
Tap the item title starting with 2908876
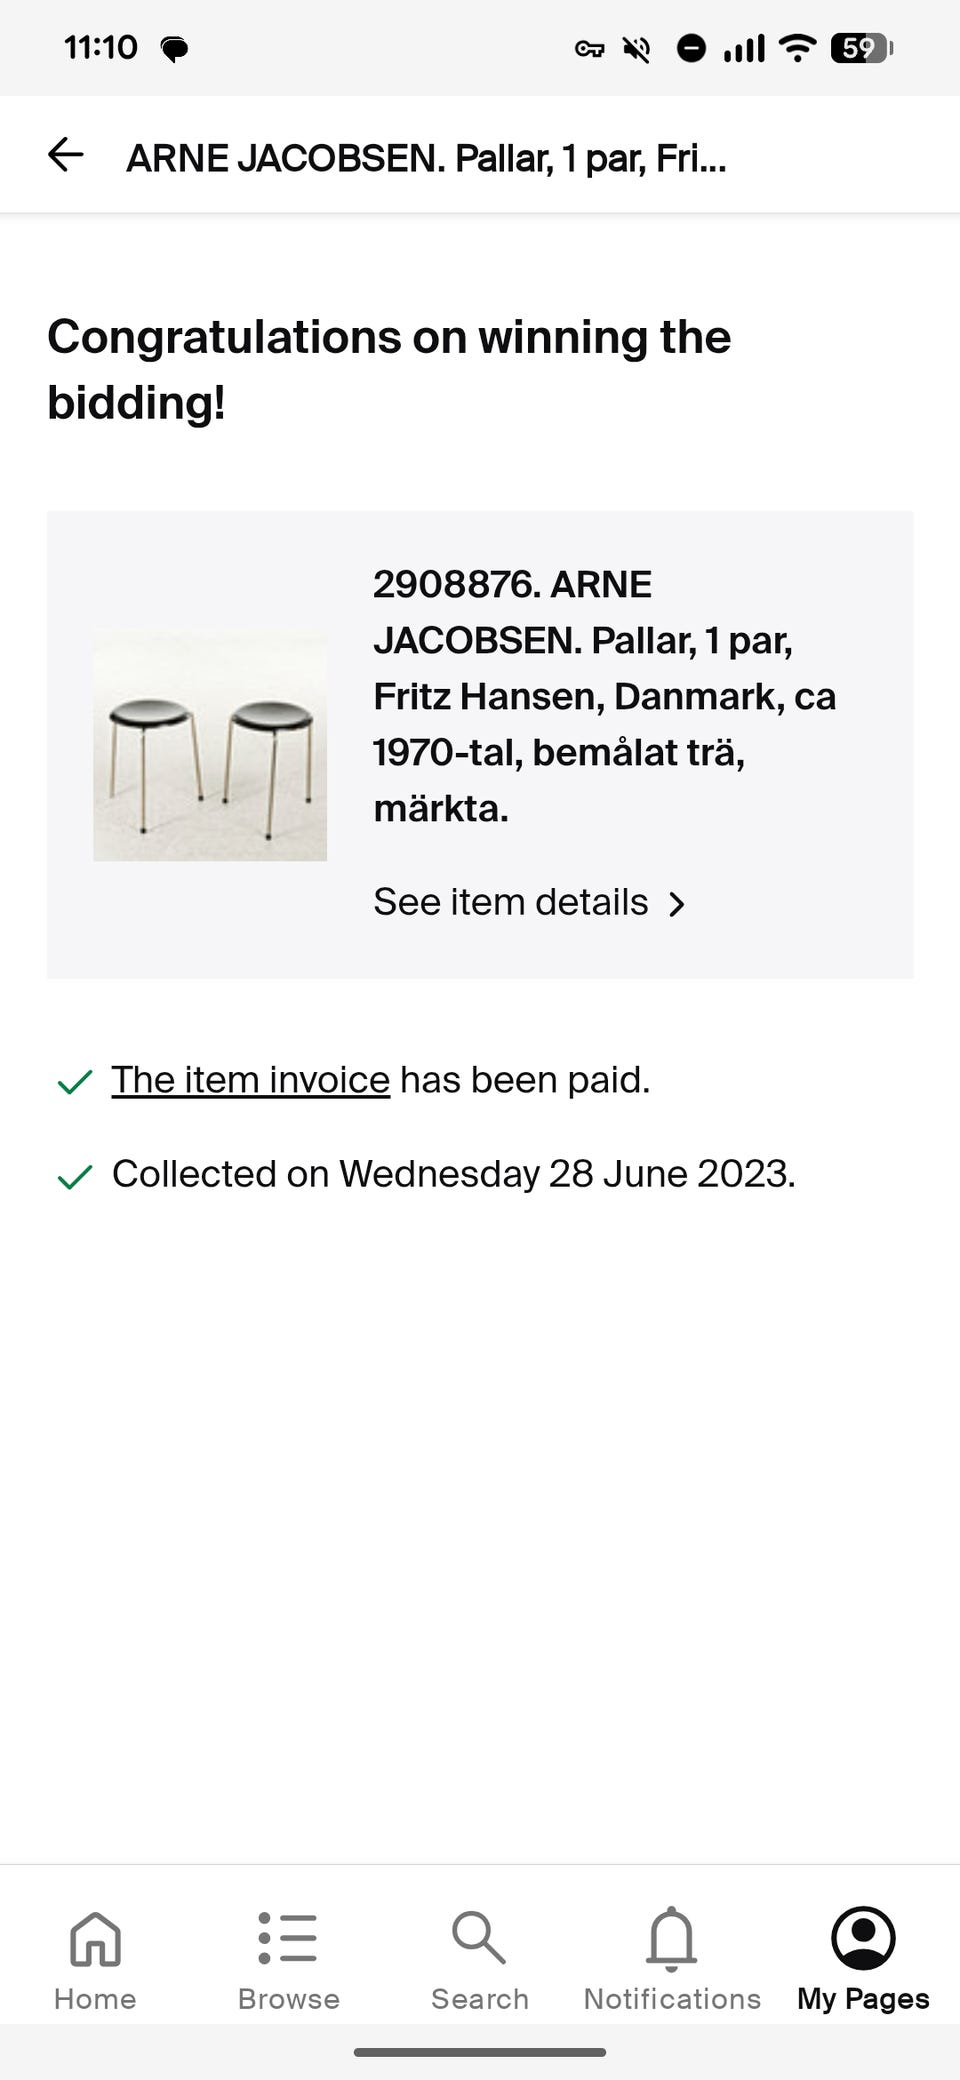[x=604, y=696]
